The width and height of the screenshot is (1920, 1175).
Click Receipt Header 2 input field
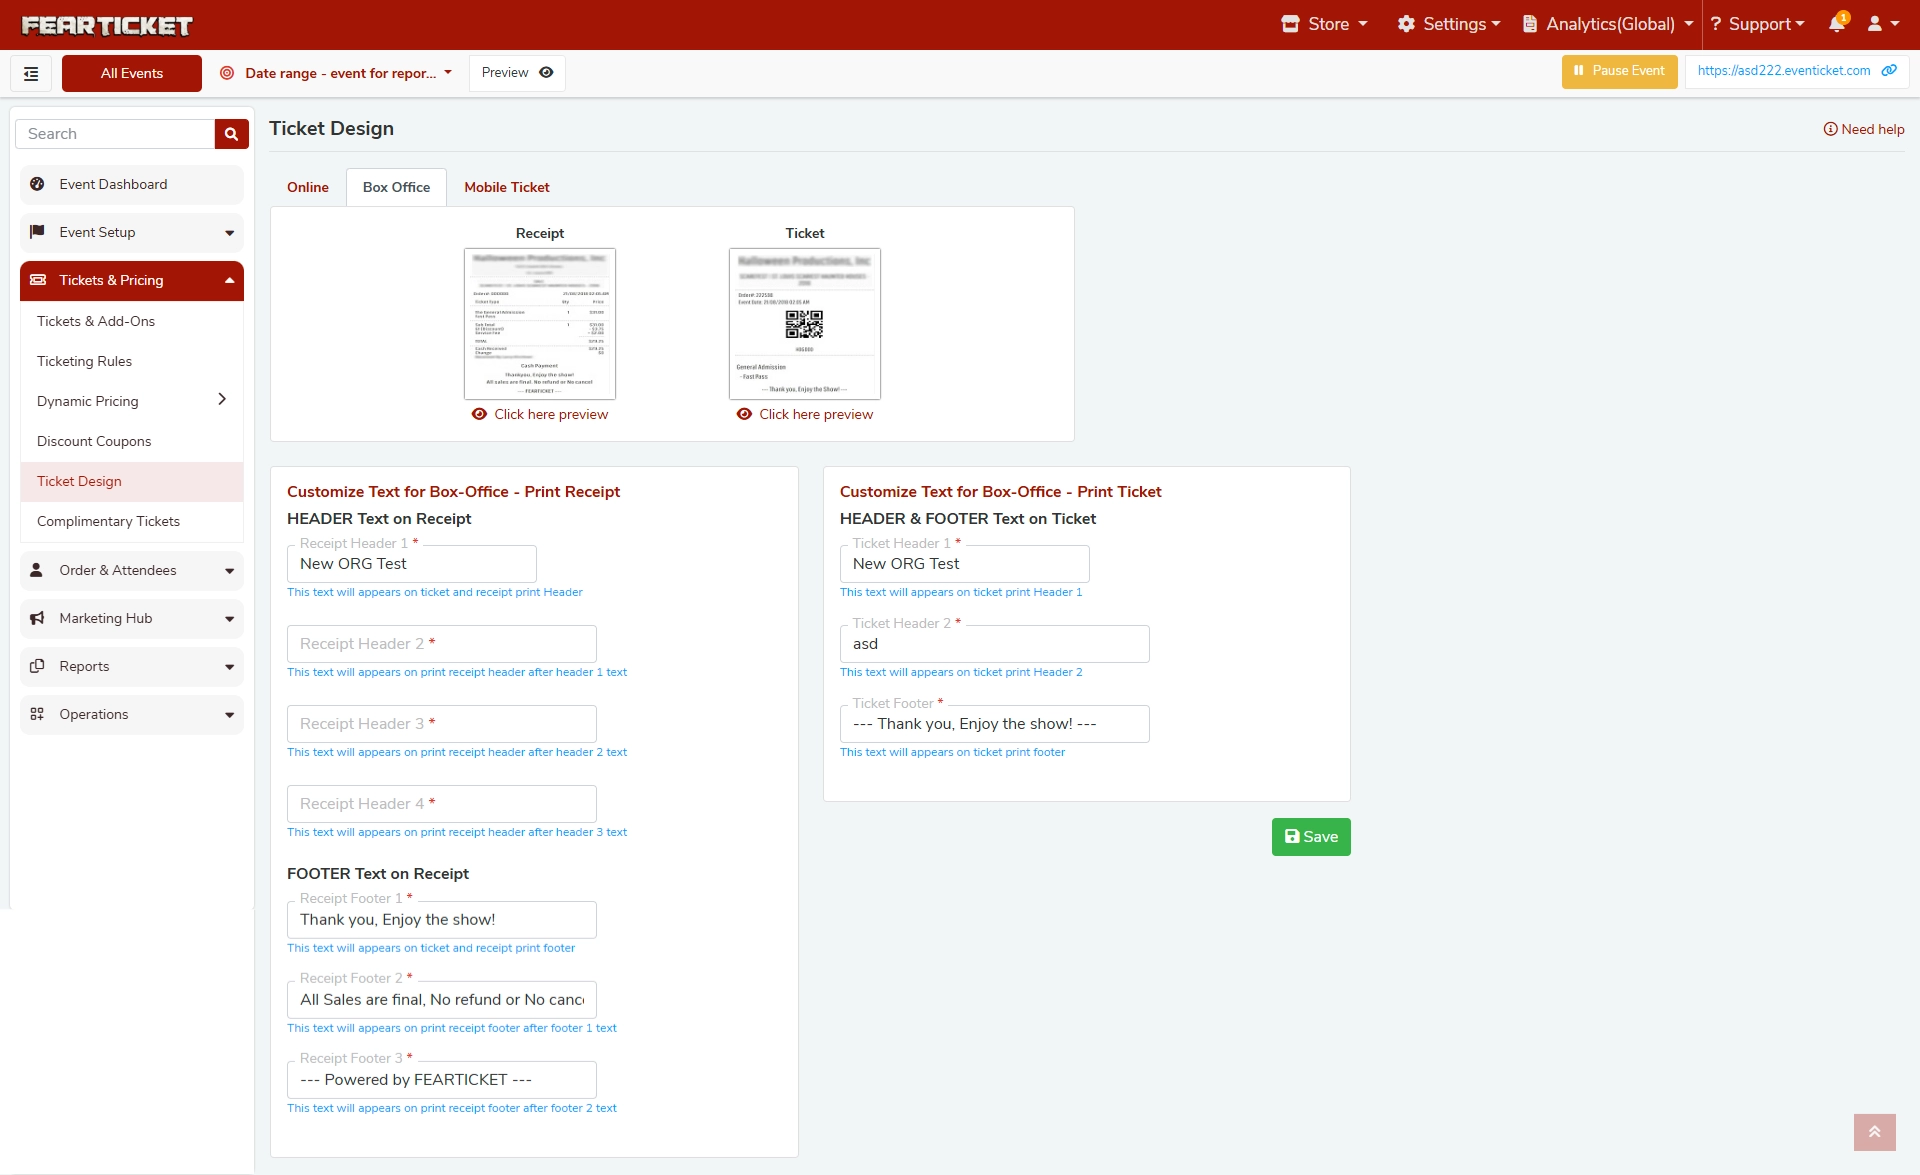tap(441, 644)
